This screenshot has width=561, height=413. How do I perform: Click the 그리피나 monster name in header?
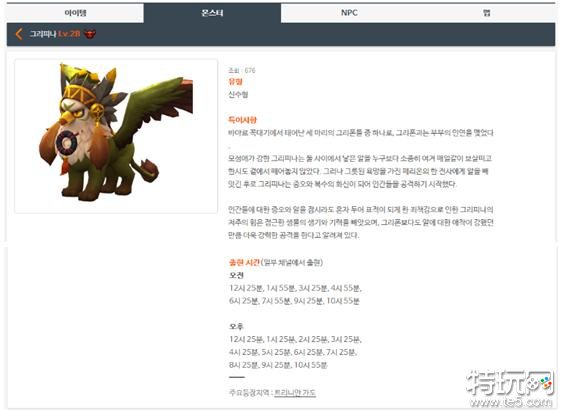(x=43, y=34)
